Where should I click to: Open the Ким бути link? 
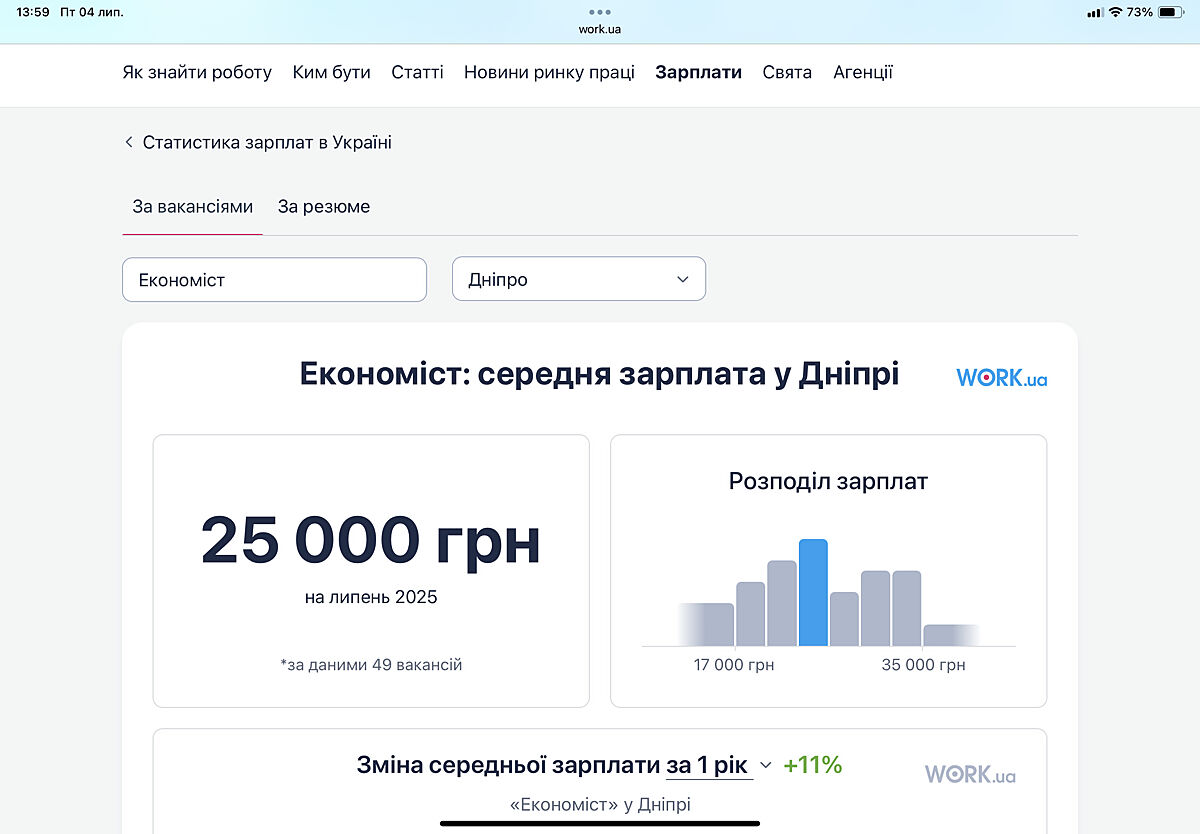331,72
